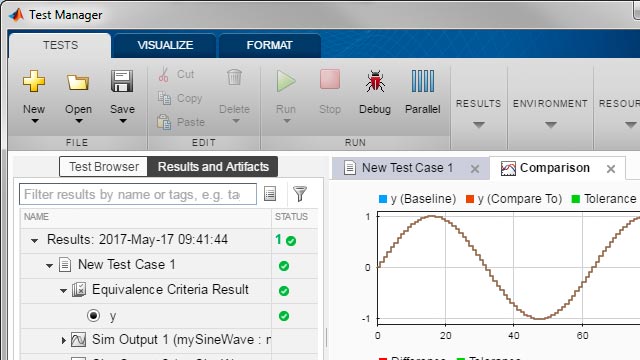Click the y (Compare To) orange legend swatch
This screenshot has width=640, height=360.
click(x=470, y=199)
